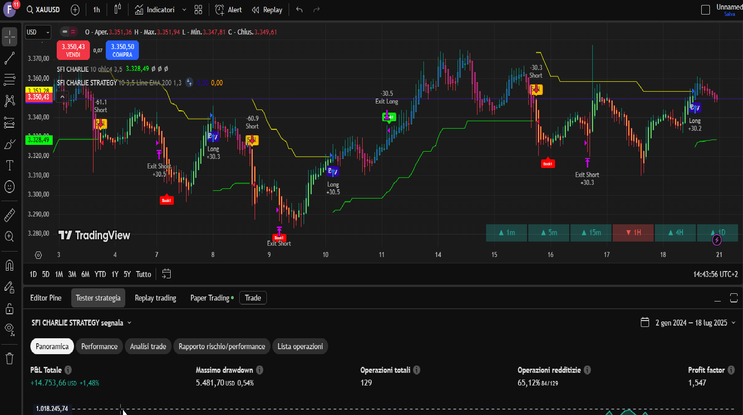743x415 pixels.
Task: Show Tutto full date range
Action: point(144,274)
